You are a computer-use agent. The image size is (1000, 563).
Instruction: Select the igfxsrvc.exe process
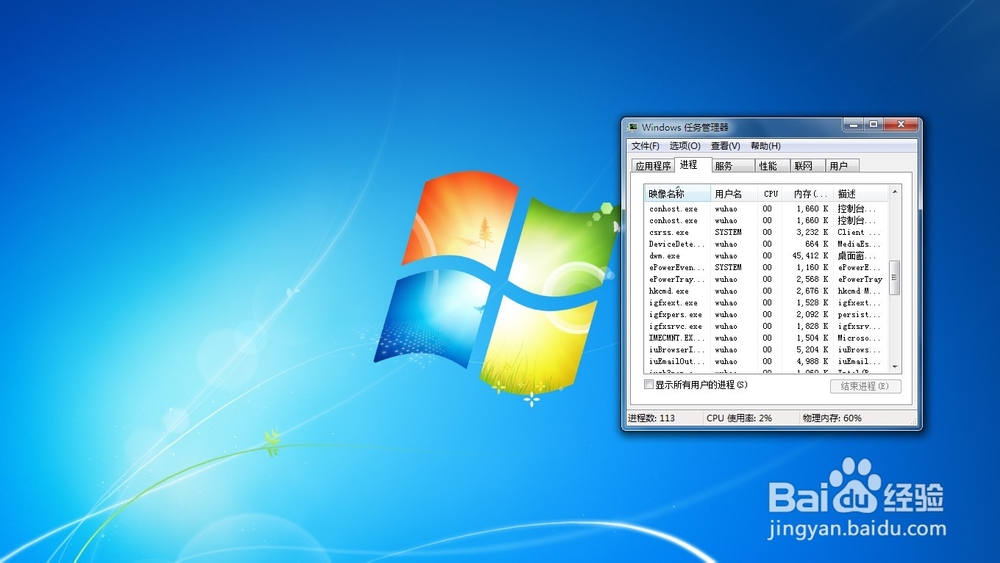tap(675, 326)
